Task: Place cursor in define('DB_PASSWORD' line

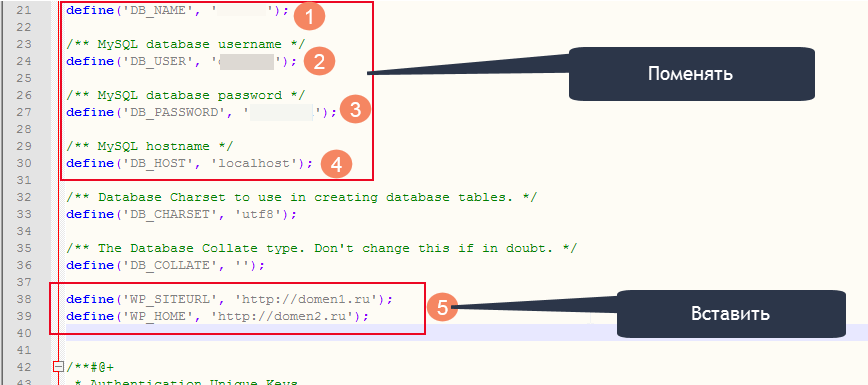Action: pos(202,112)
